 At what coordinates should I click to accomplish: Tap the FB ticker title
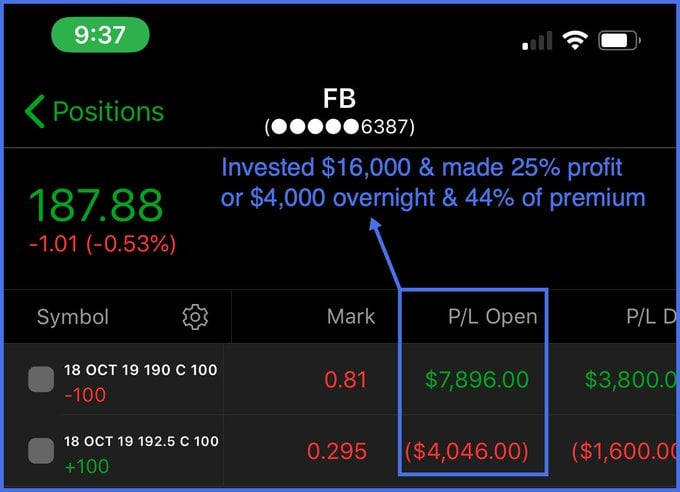point(340,98)
